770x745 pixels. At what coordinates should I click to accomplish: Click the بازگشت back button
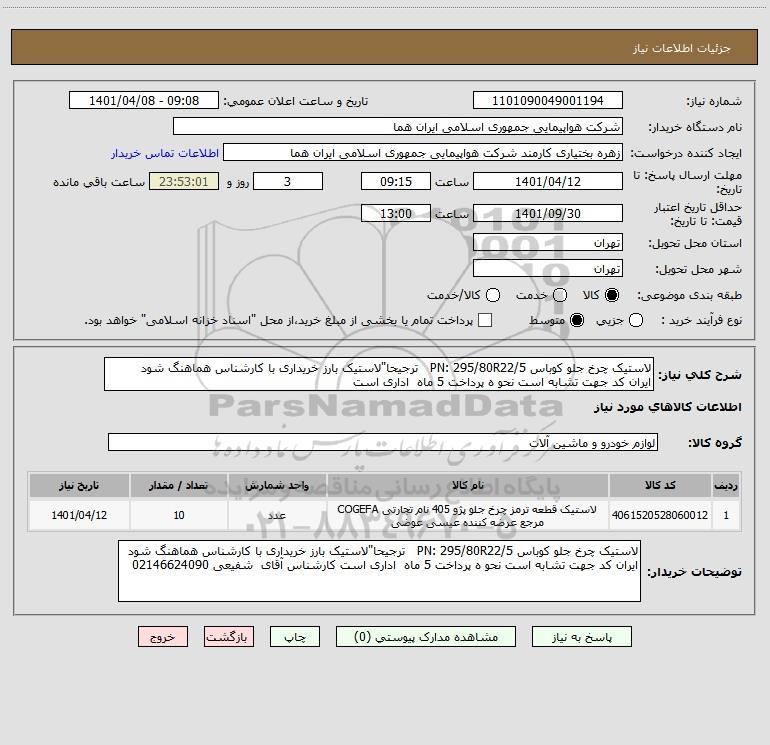click(229, 637)
